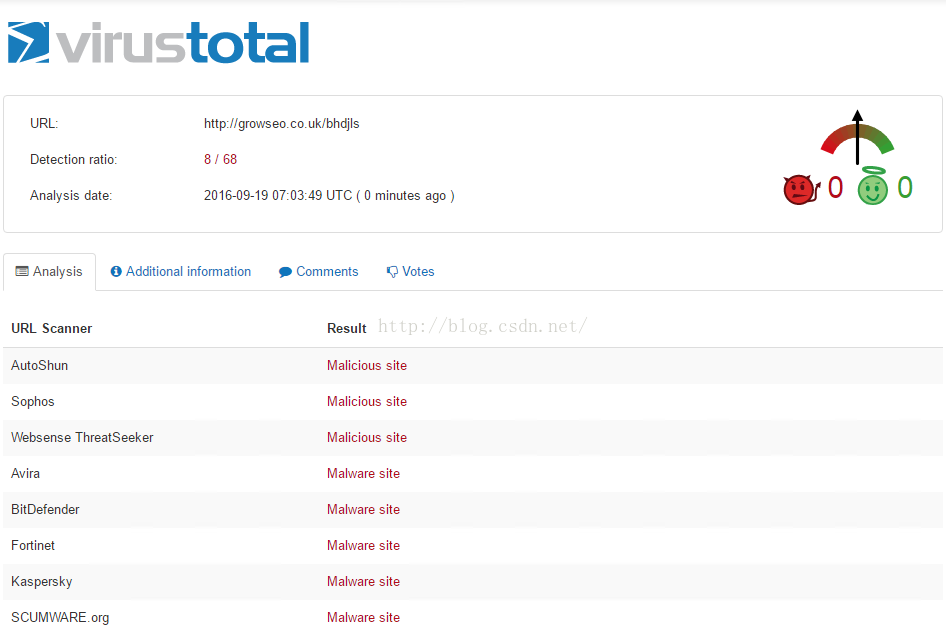This screenshot has height=631, width=946.
Task: Click SCUMWARE.org's Malware site result
Action: (363, 618)
